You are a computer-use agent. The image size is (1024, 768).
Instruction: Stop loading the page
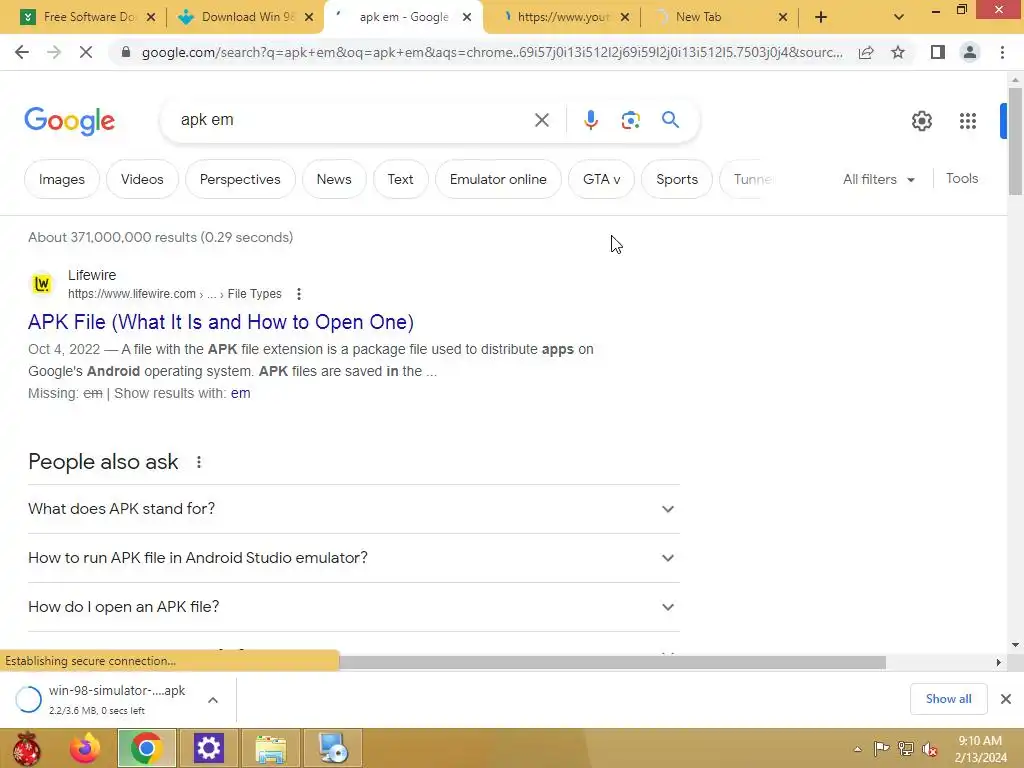tap(86, 52)
